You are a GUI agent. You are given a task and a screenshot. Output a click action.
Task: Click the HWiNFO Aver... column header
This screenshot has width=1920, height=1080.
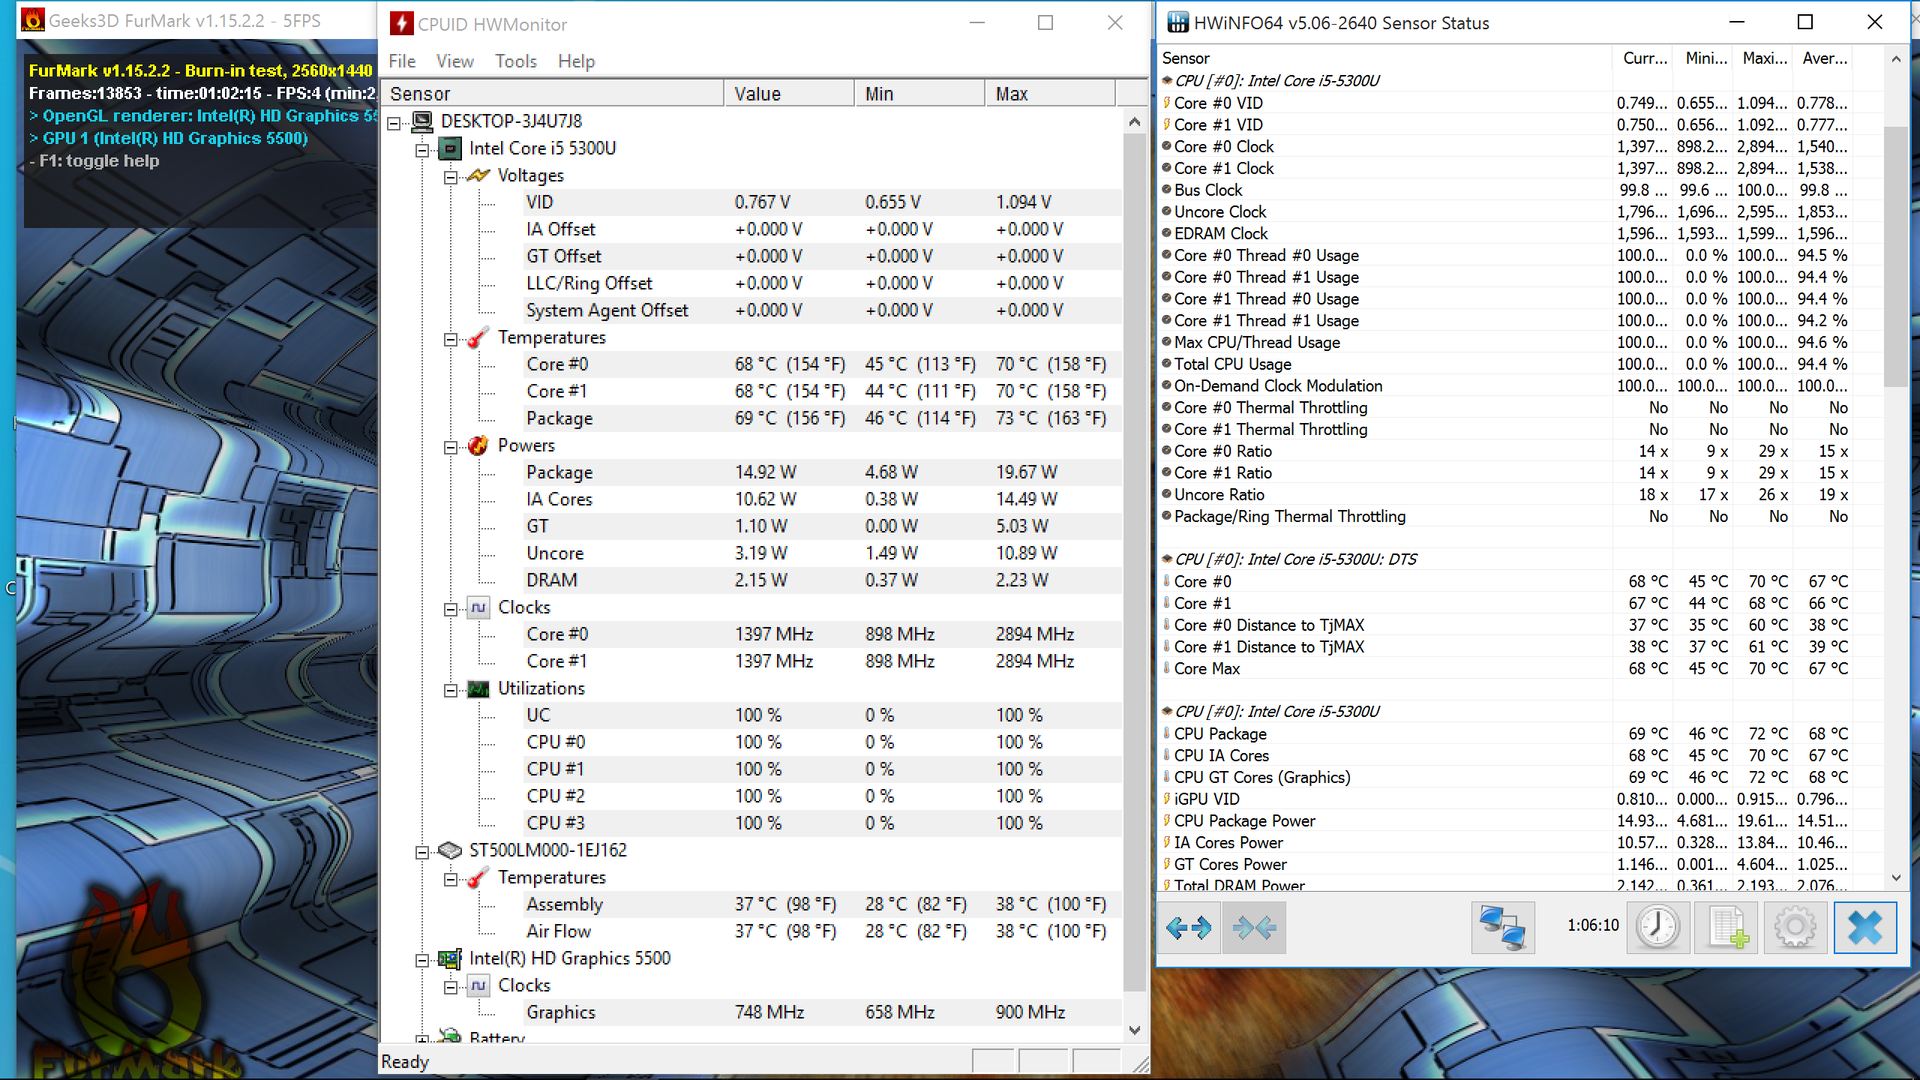1824,58
